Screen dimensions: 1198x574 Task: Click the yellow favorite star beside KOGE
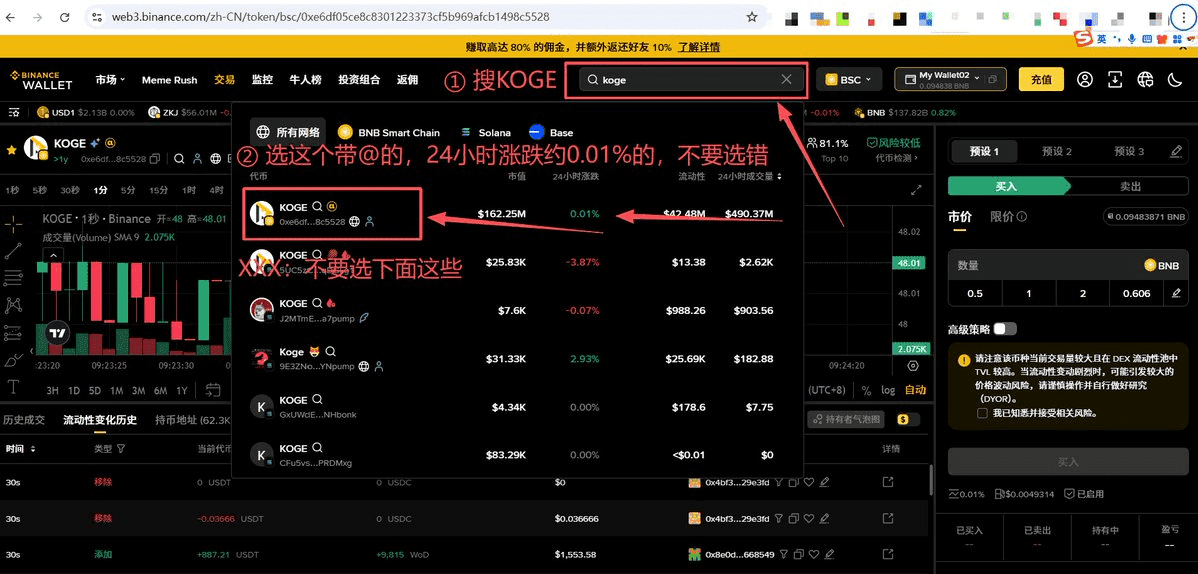11,149
